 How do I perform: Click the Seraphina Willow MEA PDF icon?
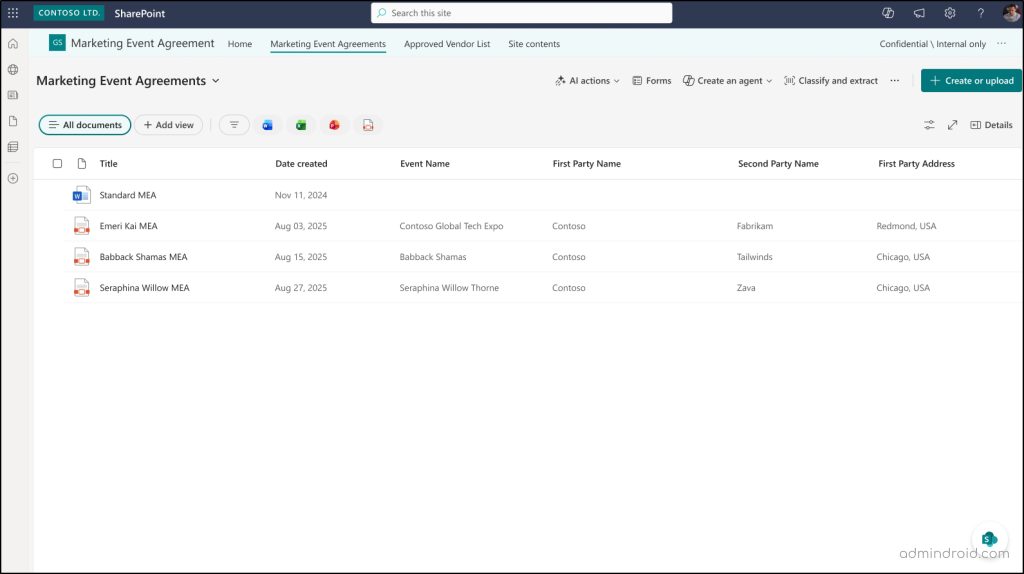[x=82, y=287]
